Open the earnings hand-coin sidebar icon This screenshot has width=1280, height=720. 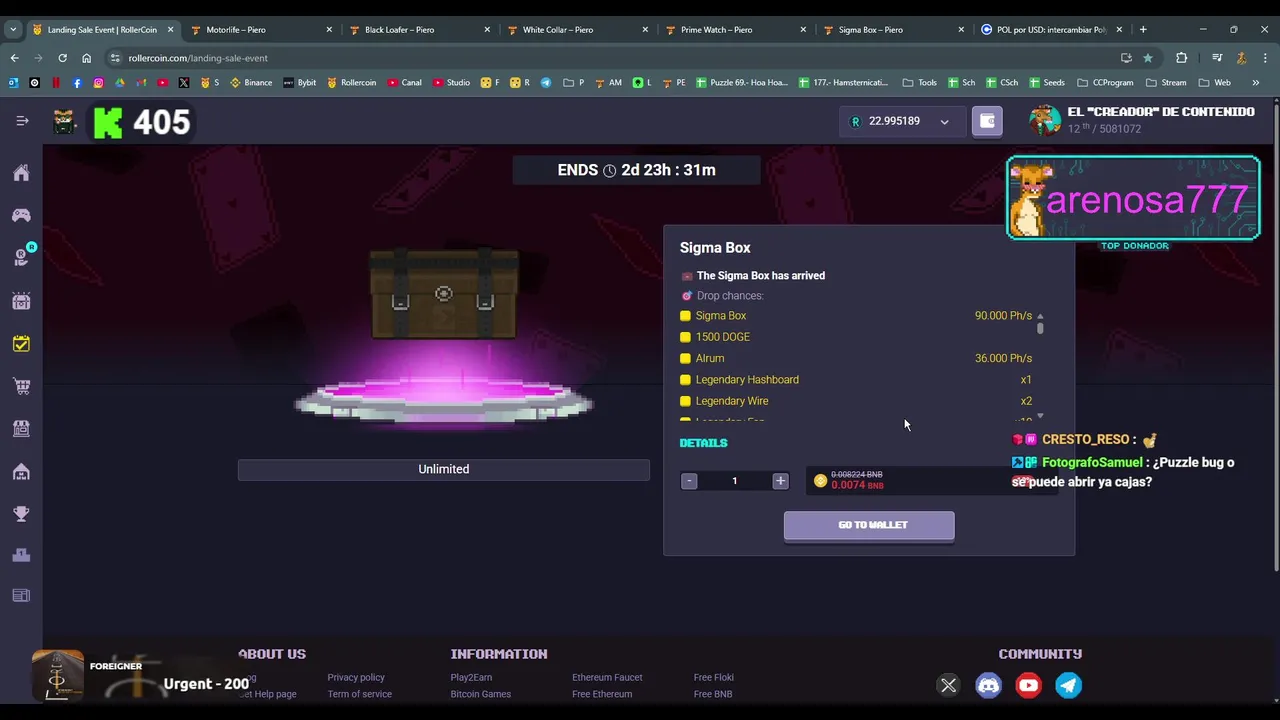21,258
